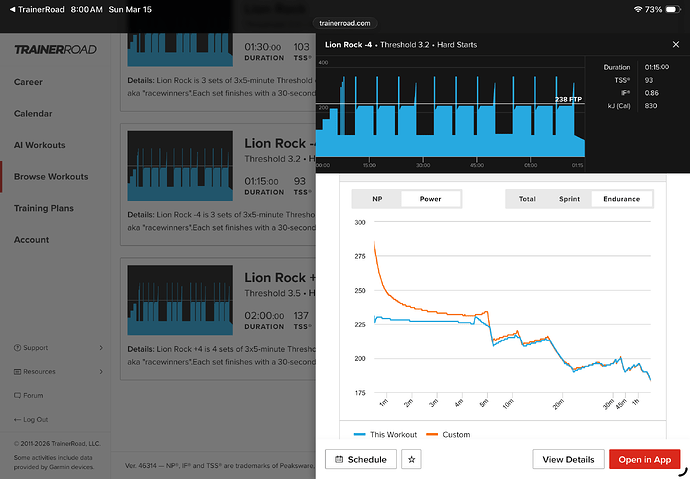The image size is (690, 479).
Task: Click the IF value 0.86
Action: coord(652,93)
